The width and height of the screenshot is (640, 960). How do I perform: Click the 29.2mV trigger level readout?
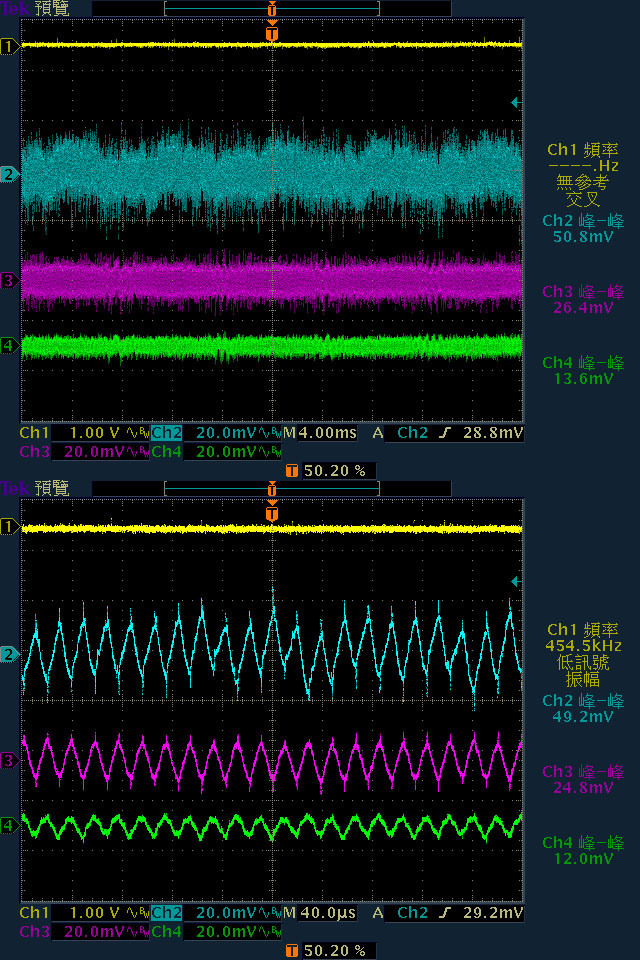click(493, 913)
